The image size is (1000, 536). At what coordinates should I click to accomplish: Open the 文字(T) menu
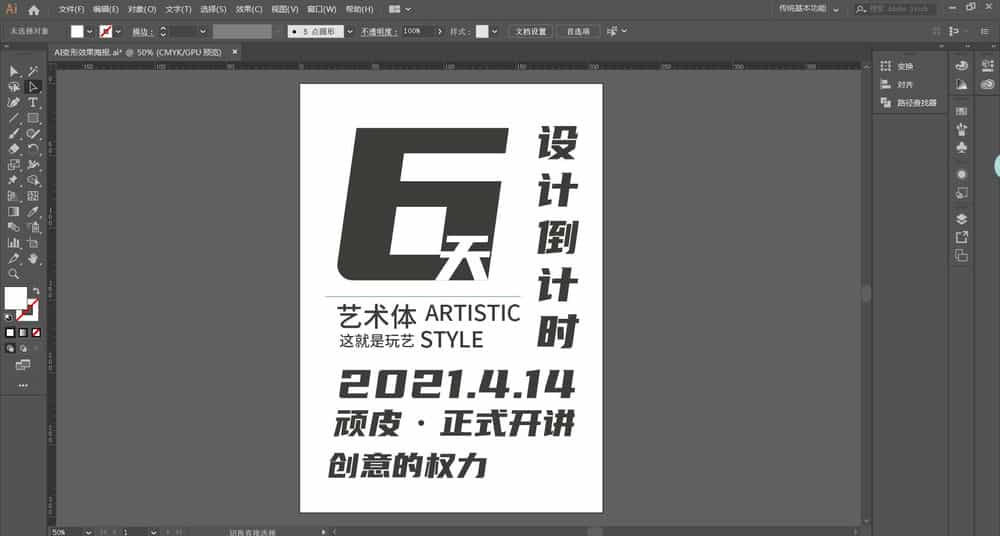pyautogui.click(x=178, y=10)
